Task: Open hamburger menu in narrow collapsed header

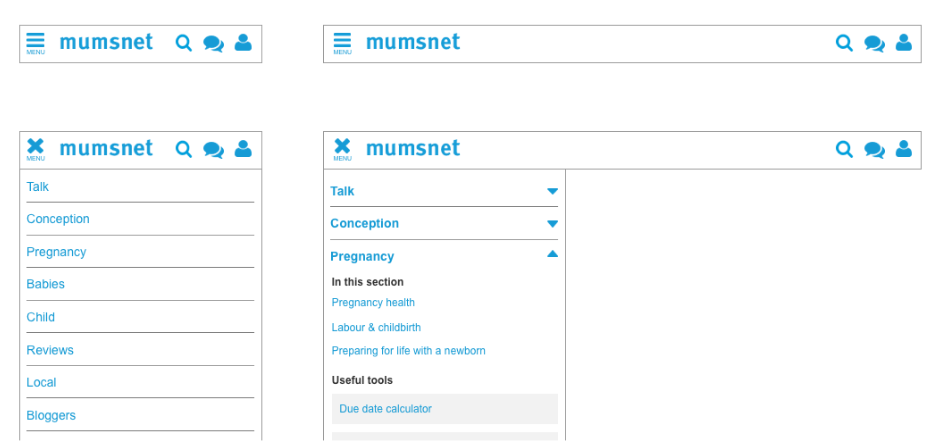Action: [35, 43]
